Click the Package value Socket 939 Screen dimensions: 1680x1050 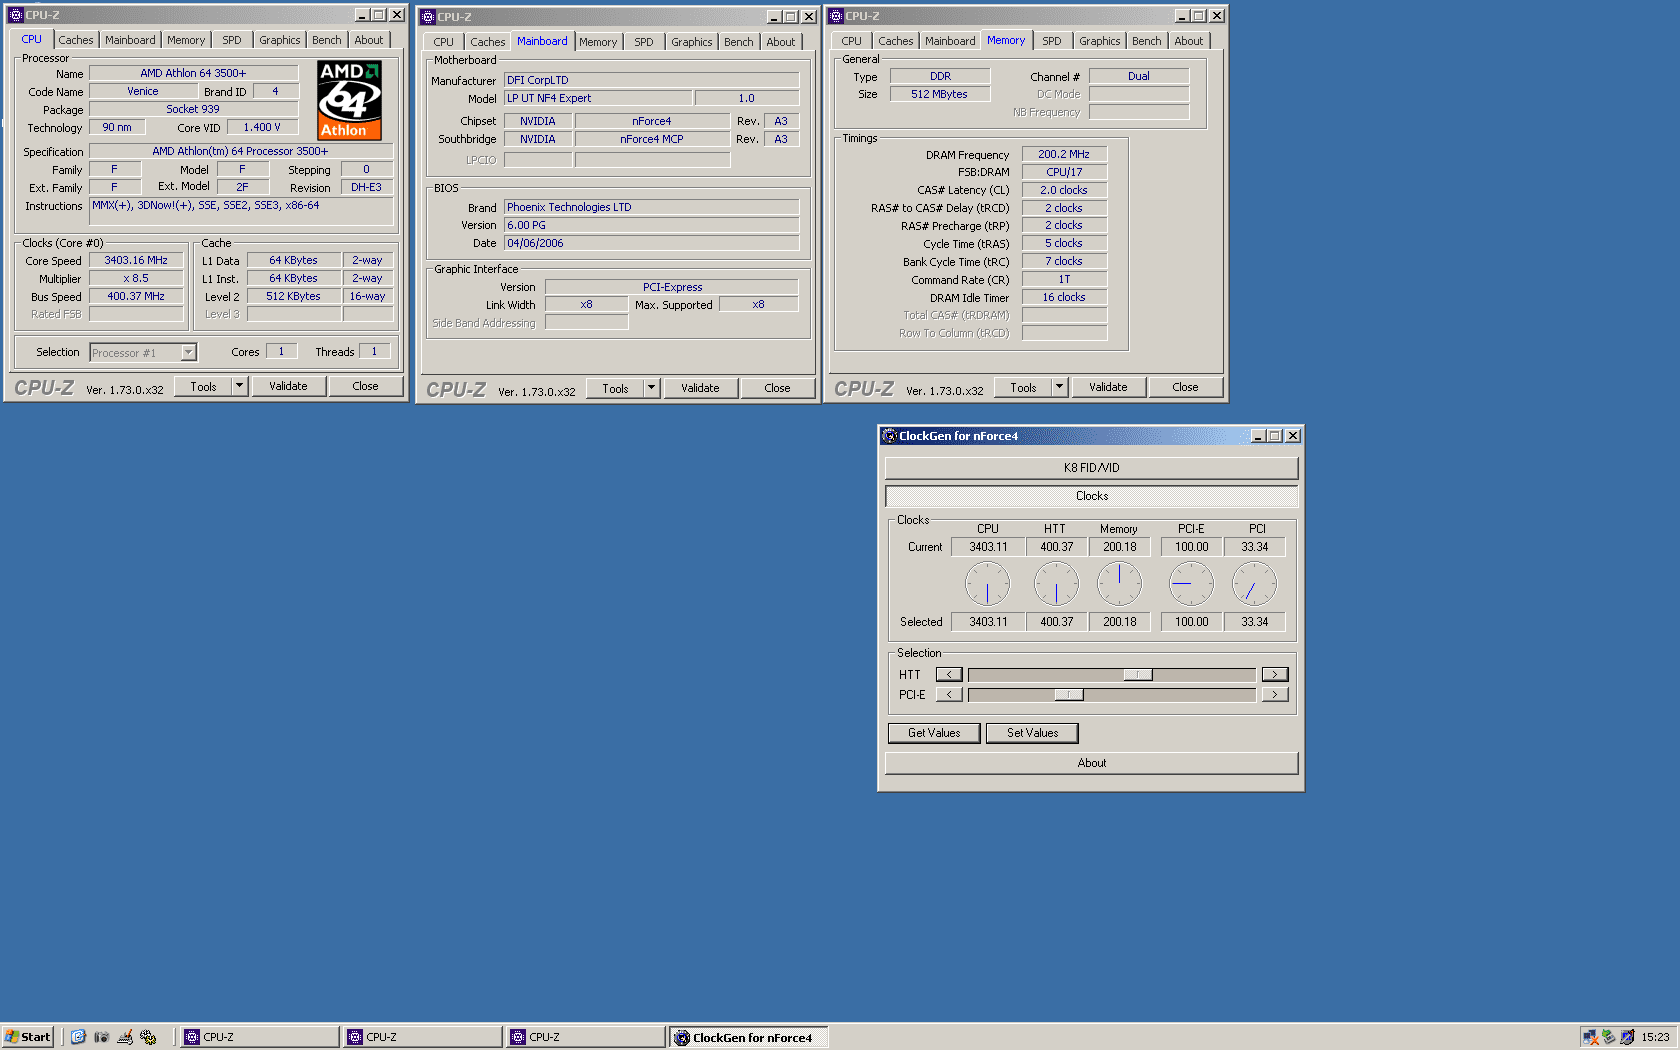tap(193, 109)
